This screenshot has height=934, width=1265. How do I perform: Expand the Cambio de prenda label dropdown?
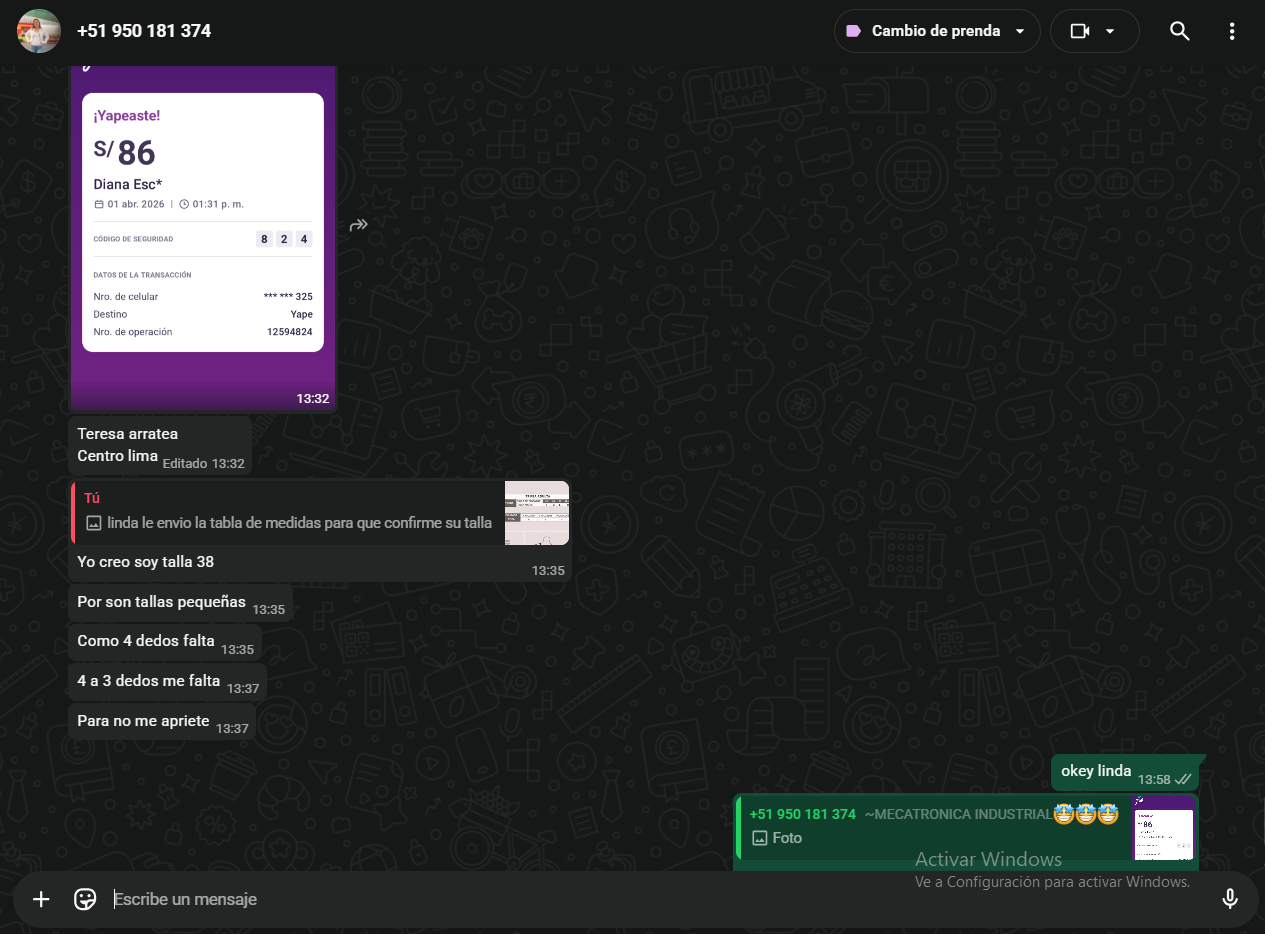point(1020,31)
